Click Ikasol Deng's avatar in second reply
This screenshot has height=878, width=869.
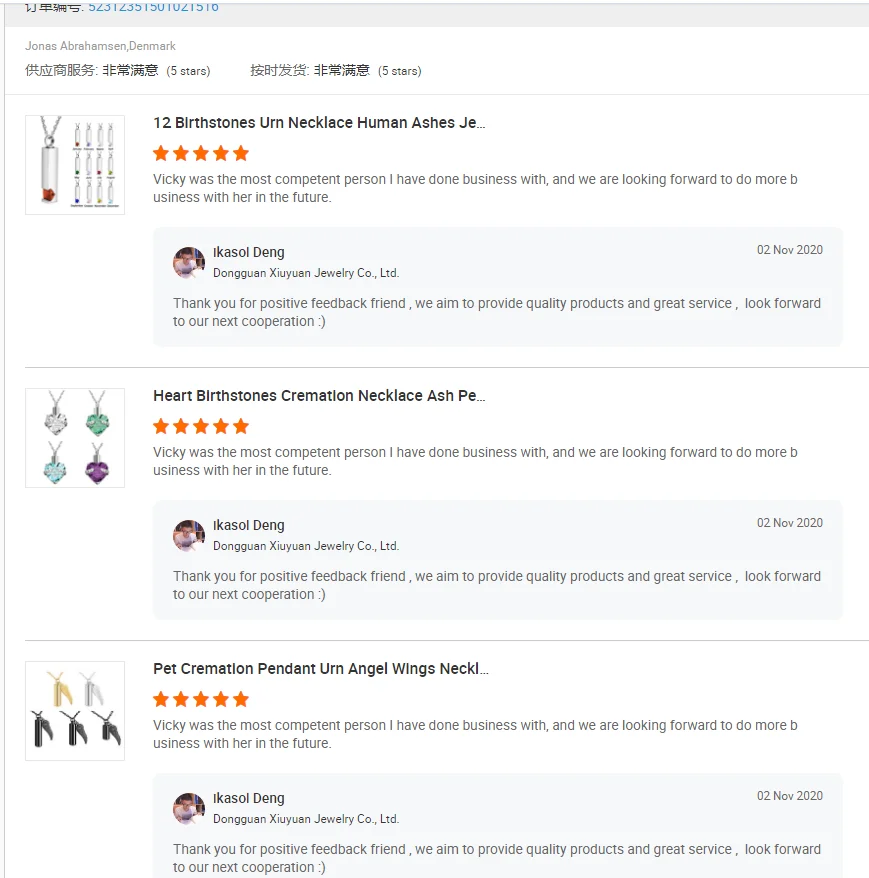tap(189, 536)
